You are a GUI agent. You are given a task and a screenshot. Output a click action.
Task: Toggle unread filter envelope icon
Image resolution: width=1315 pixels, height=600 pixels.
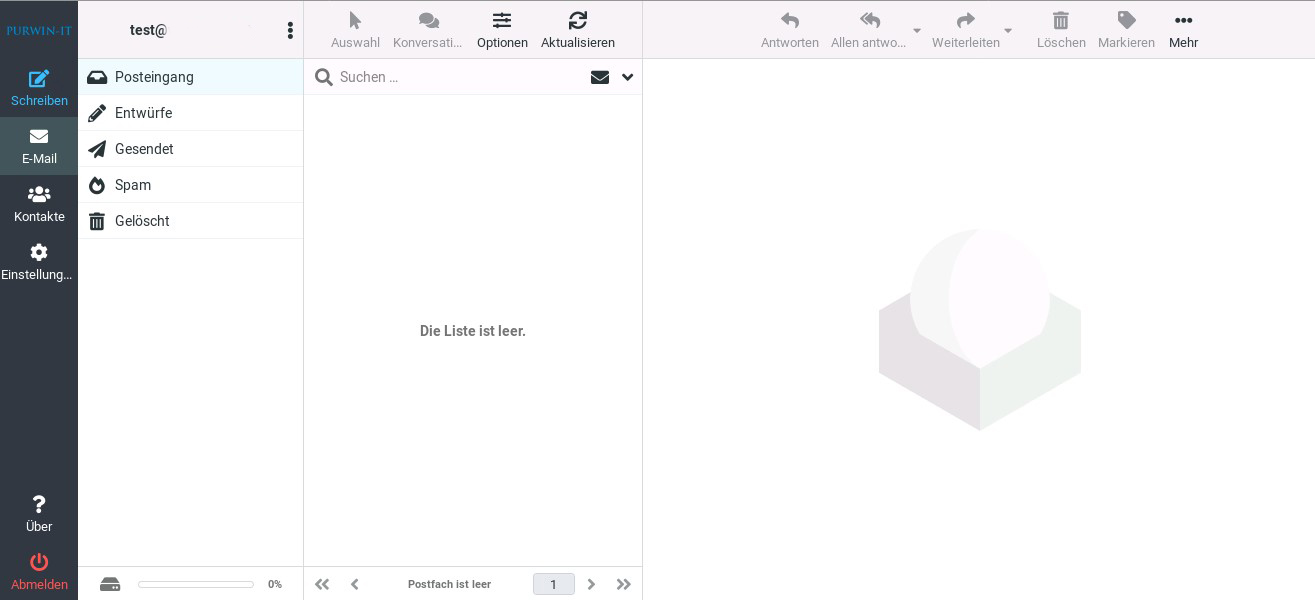600,77
